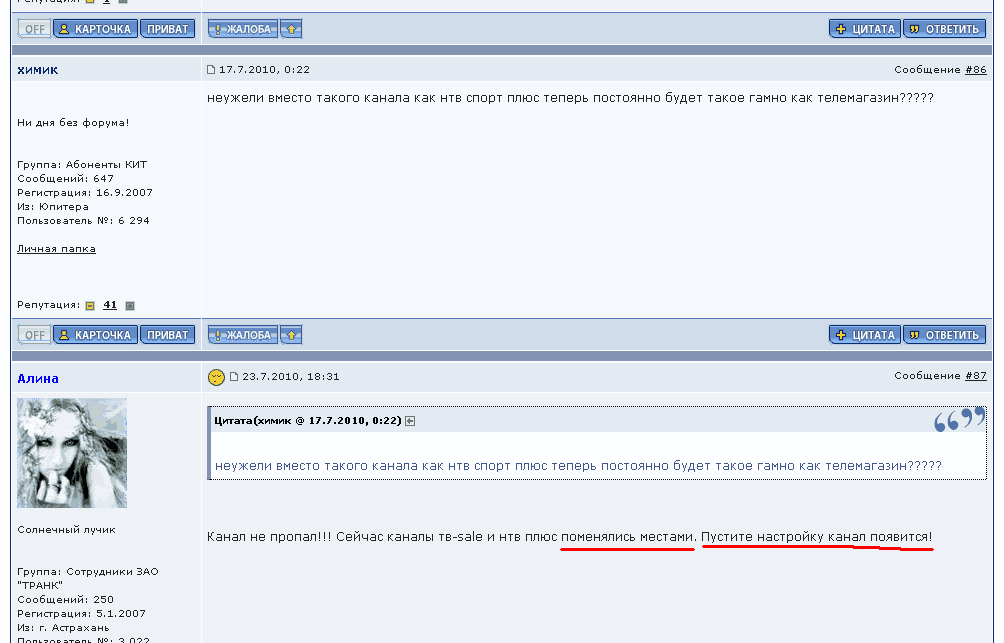The image size is (1004, 643).
Task: Click the text Группа: Сотрудники ЗАО "ТРАНК"
Action: coord(88,578)
